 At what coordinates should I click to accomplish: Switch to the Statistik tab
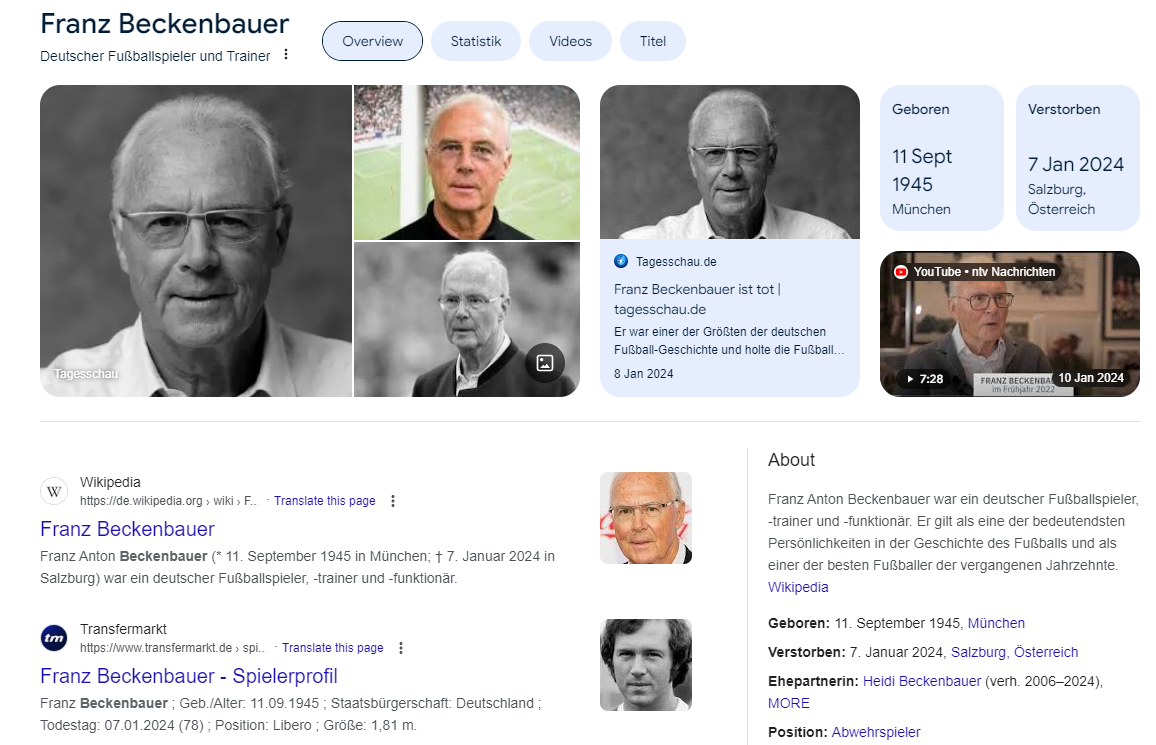click(476, 41)
